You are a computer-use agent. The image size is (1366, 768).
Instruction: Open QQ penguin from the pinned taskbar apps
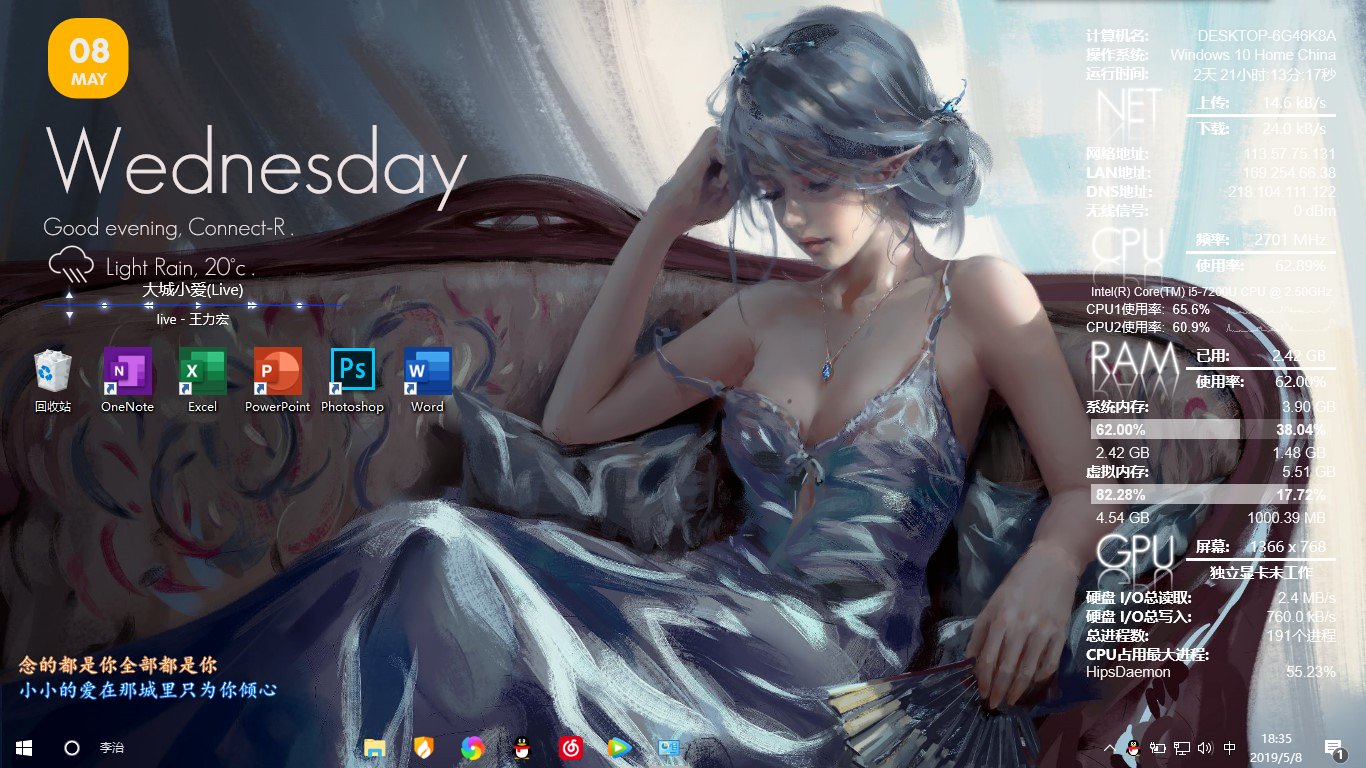click(x=521, y=747)
